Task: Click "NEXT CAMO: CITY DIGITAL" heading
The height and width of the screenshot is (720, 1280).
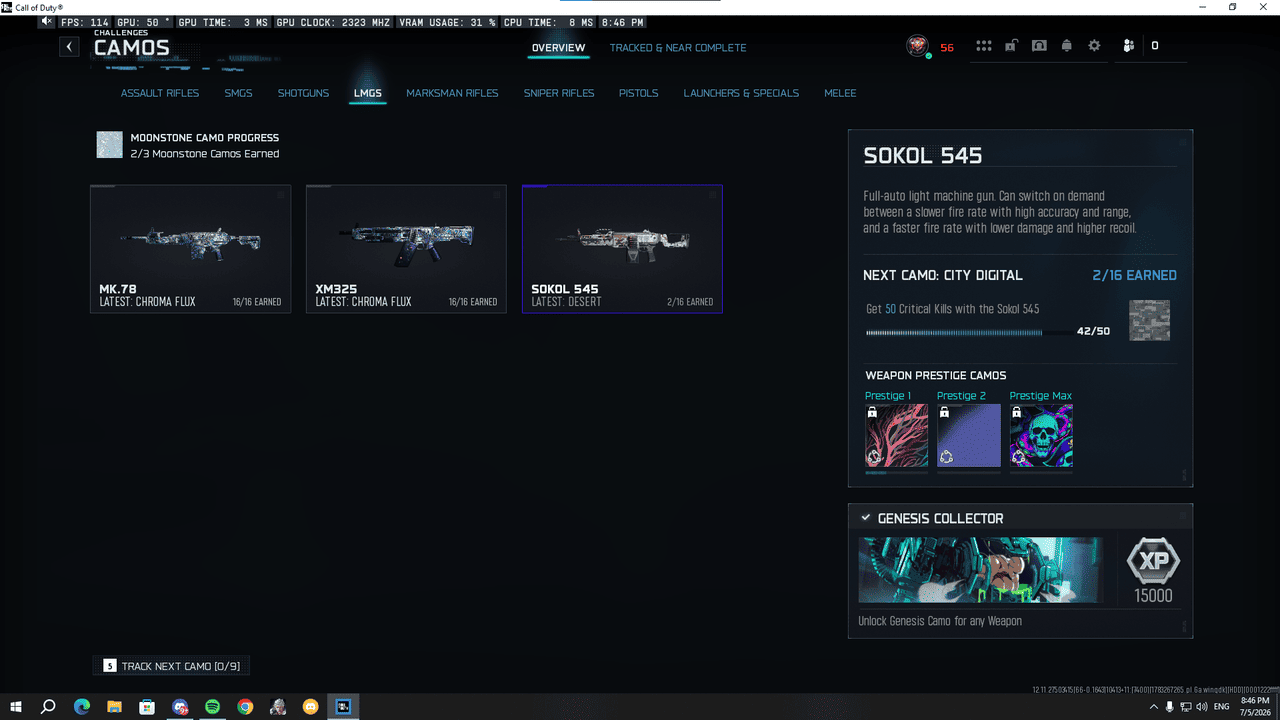Action: tap(943, 275)
